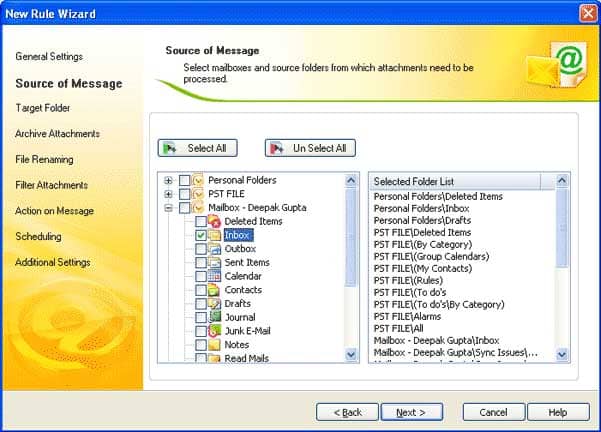The width and height of the screenshot is (601, 432).
Task: Cancel the New Rule Wizard
Action: click(x=494, y=412)
